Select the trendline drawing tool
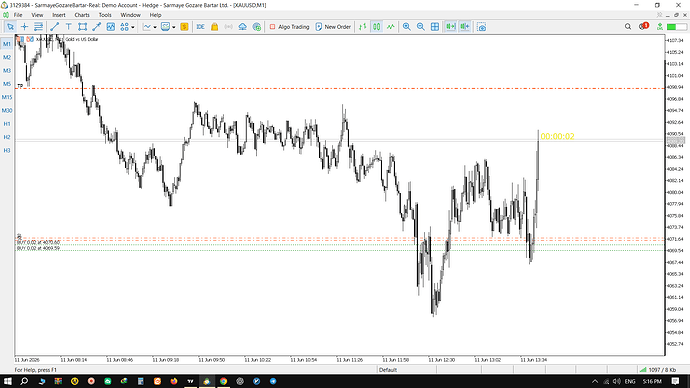690x388 pixels. pos(55,27)
